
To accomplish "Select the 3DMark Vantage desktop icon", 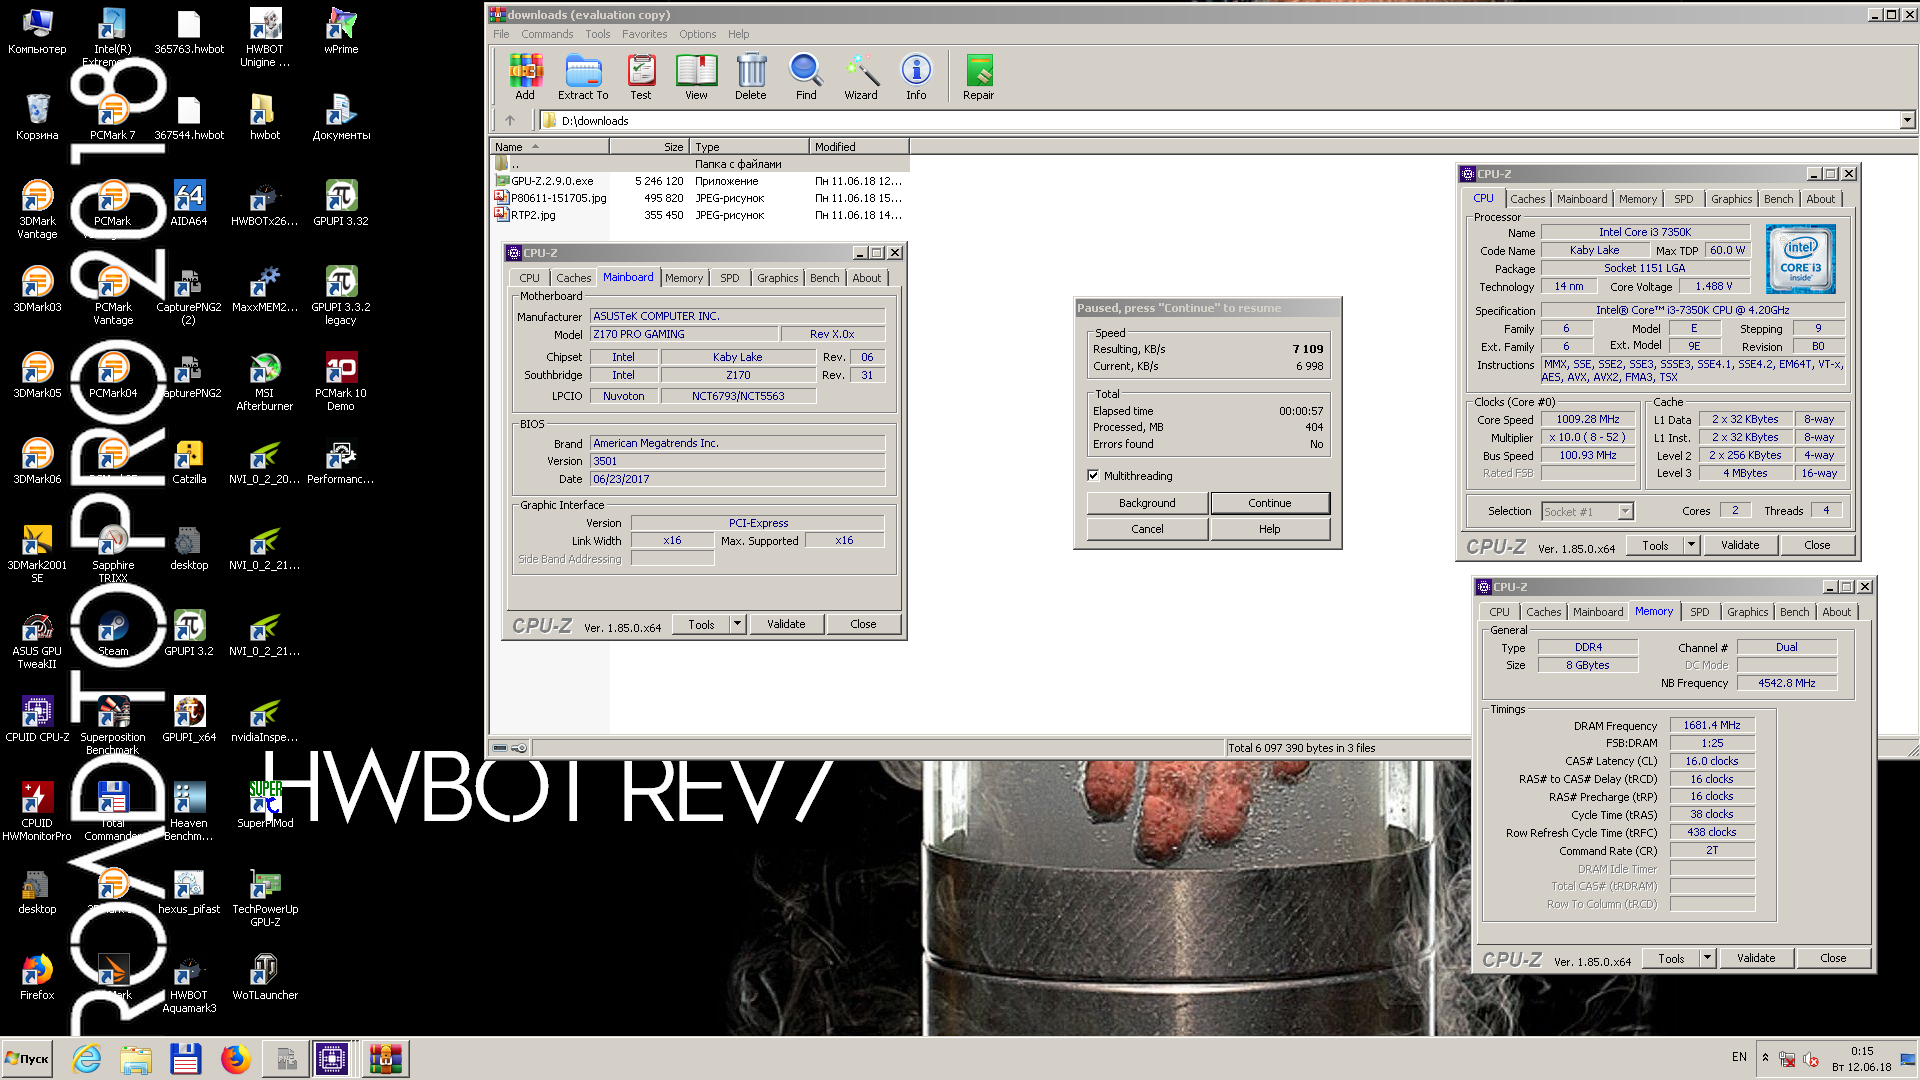I will tap(37, 210).
